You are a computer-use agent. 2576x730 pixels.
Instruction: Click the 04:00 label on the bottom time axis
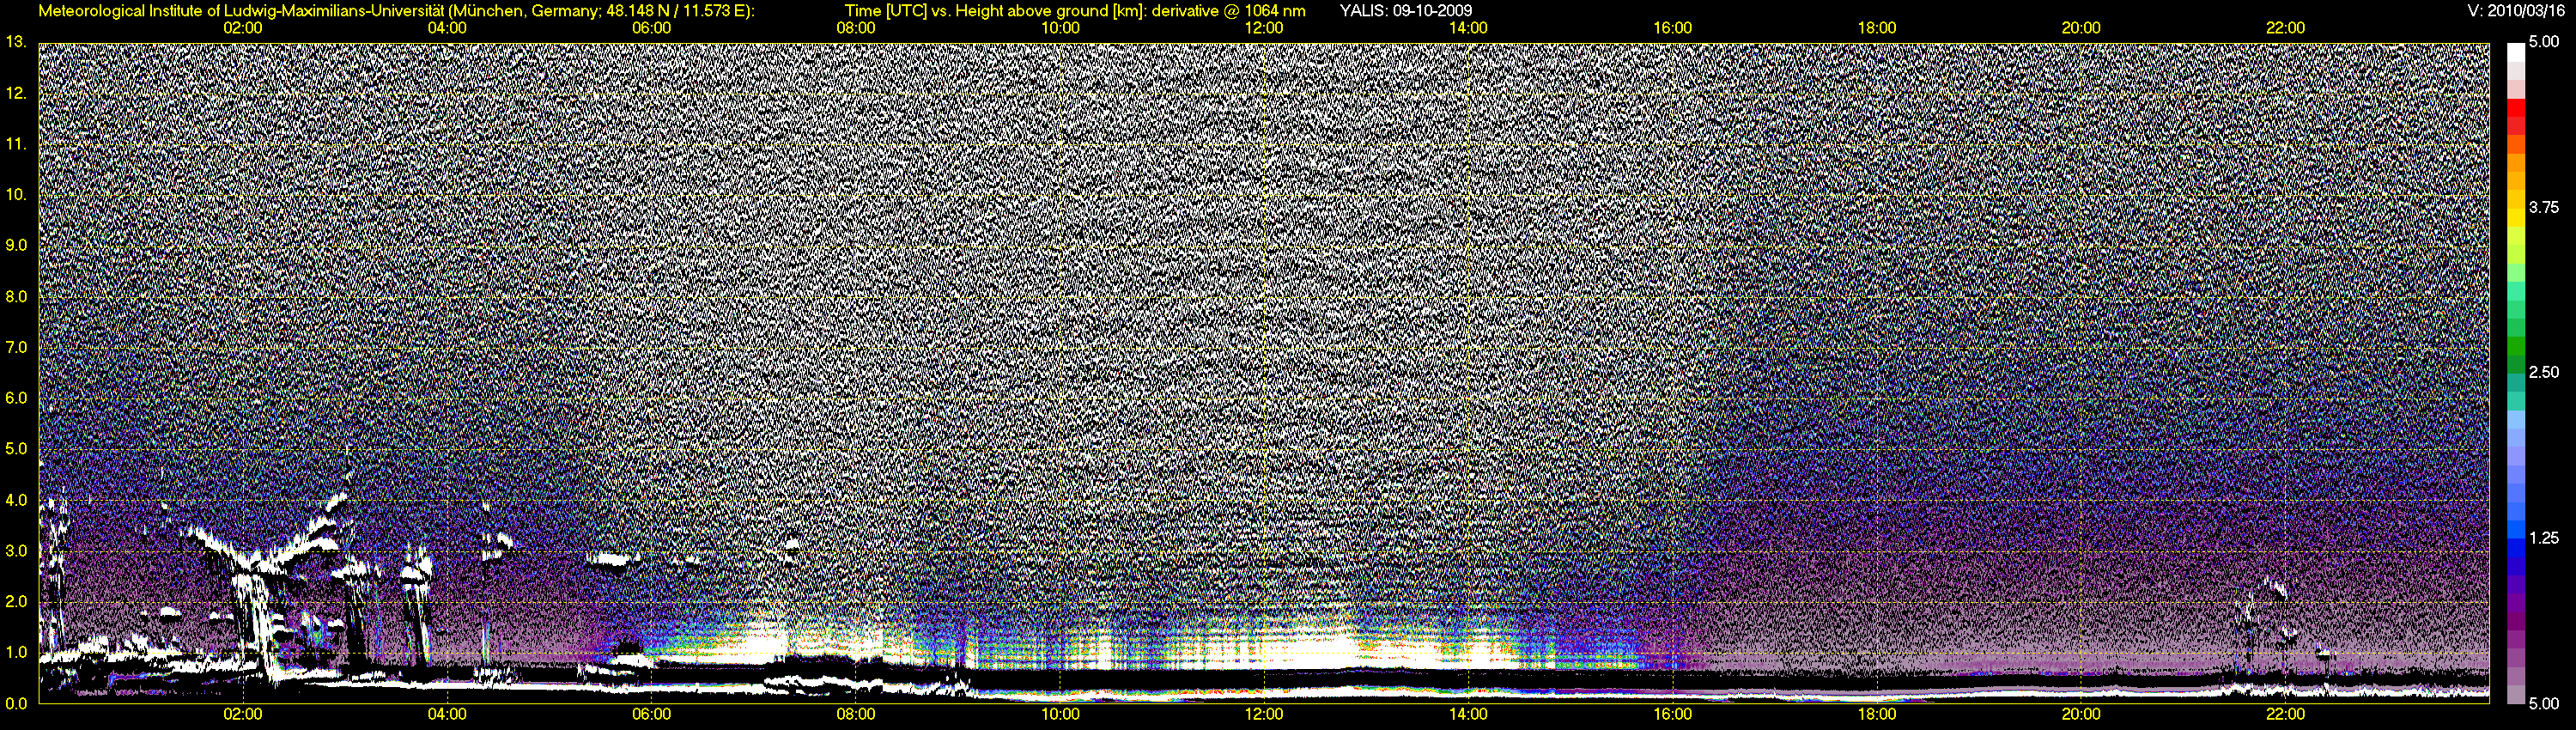point(447,714)
